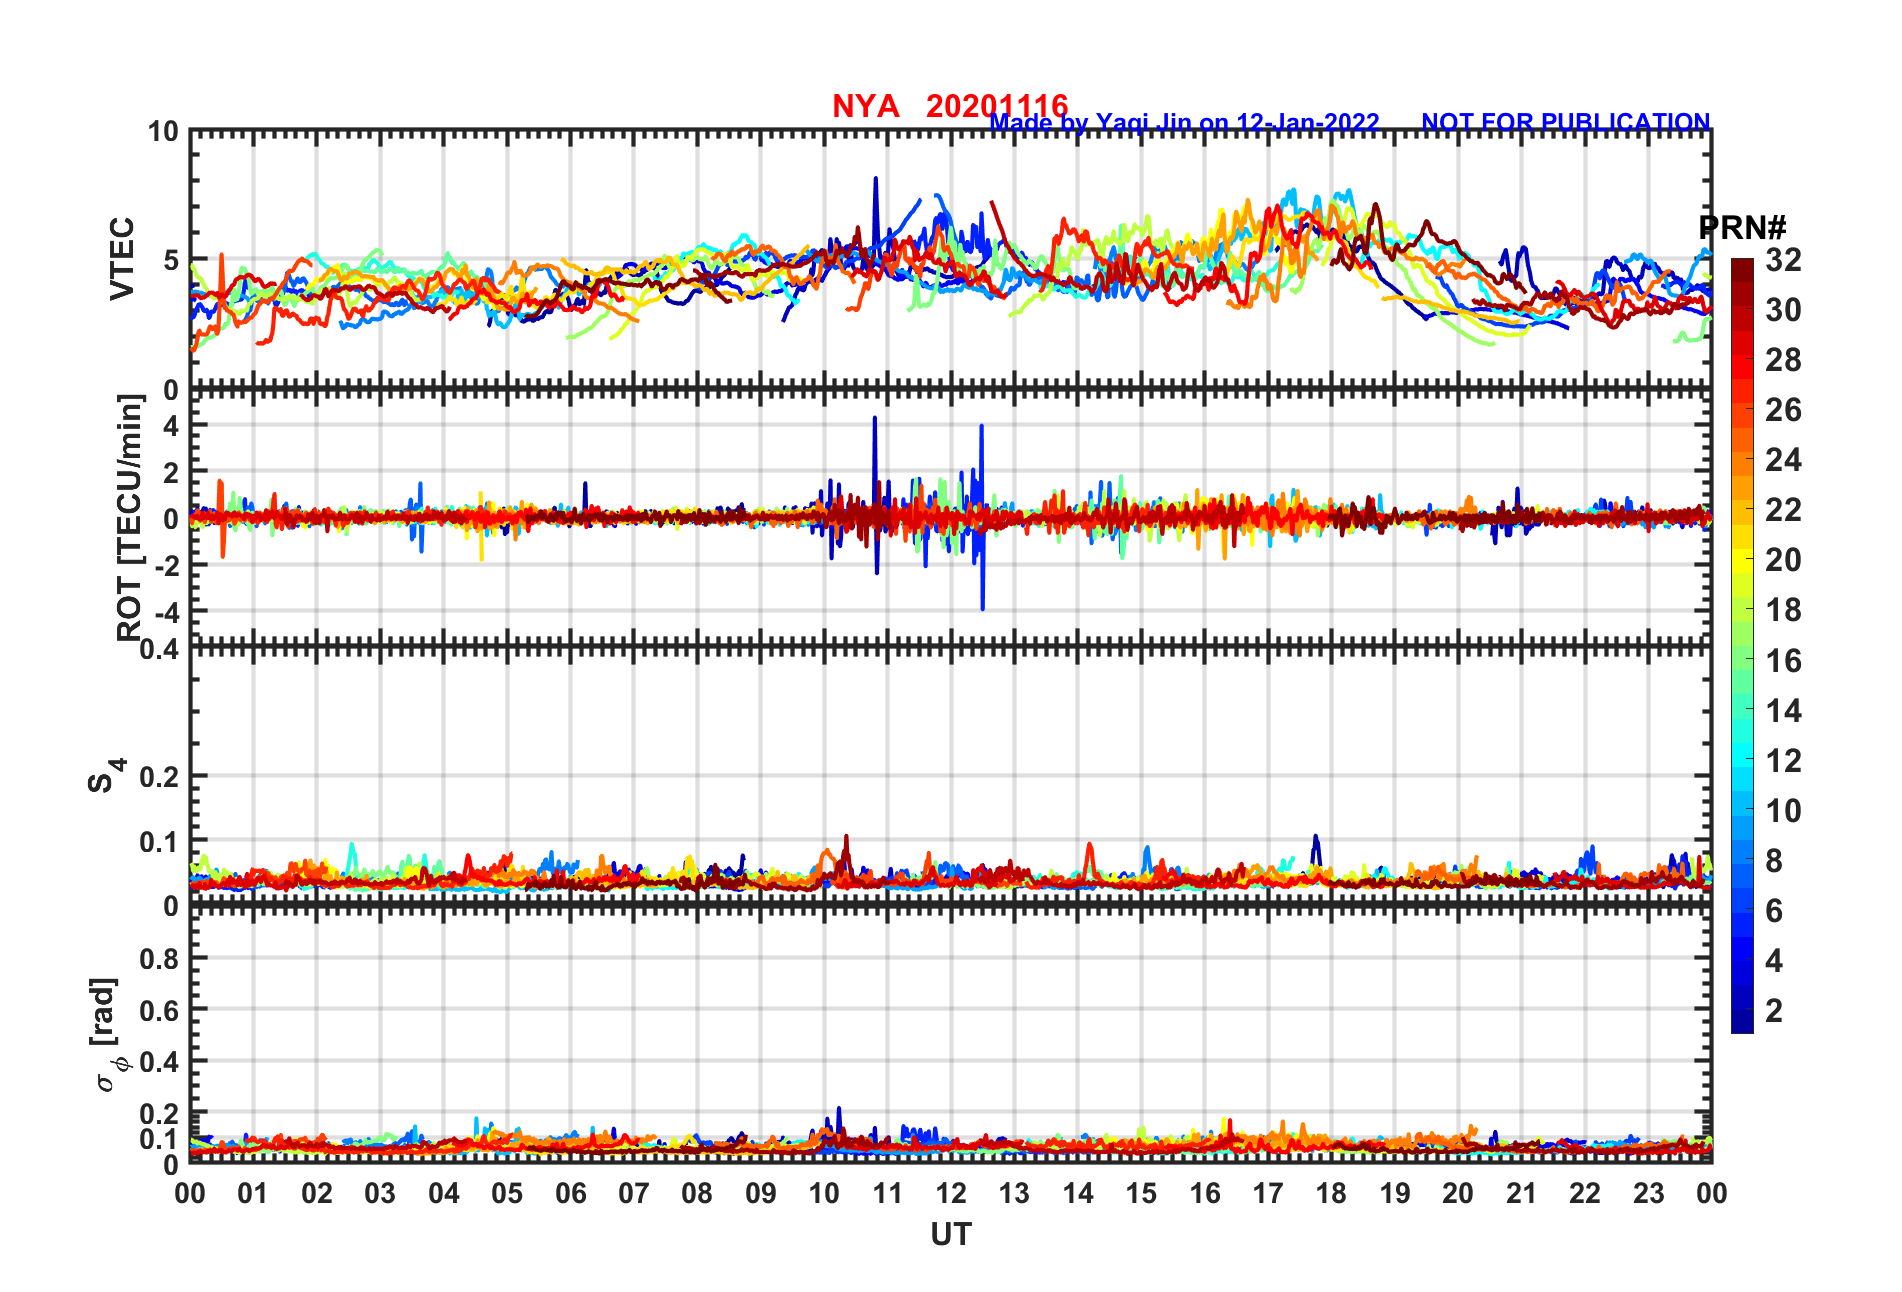Click the 'NOT FOR PUBLICATION' notice
This screenshot has width=1902, height=1292.
coord(1566,122)
